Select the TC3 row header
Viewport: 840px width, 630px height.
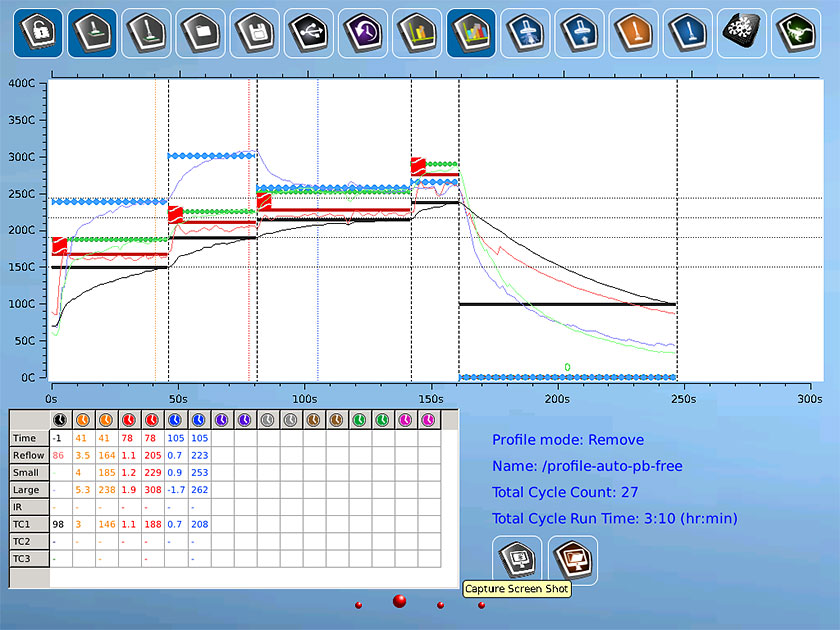[x=29, y=558]
